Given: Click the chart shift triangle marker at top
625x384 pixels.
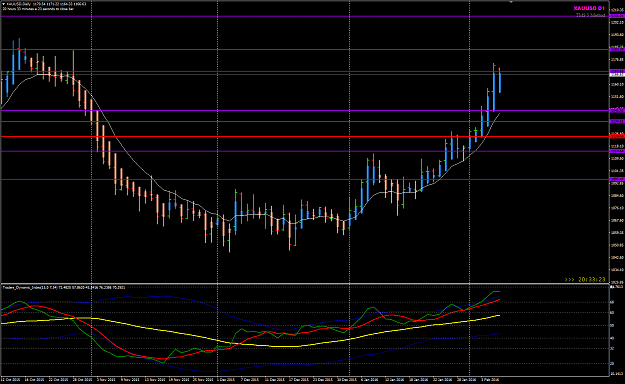Looking at the screenshot, I should coord(511,2).
